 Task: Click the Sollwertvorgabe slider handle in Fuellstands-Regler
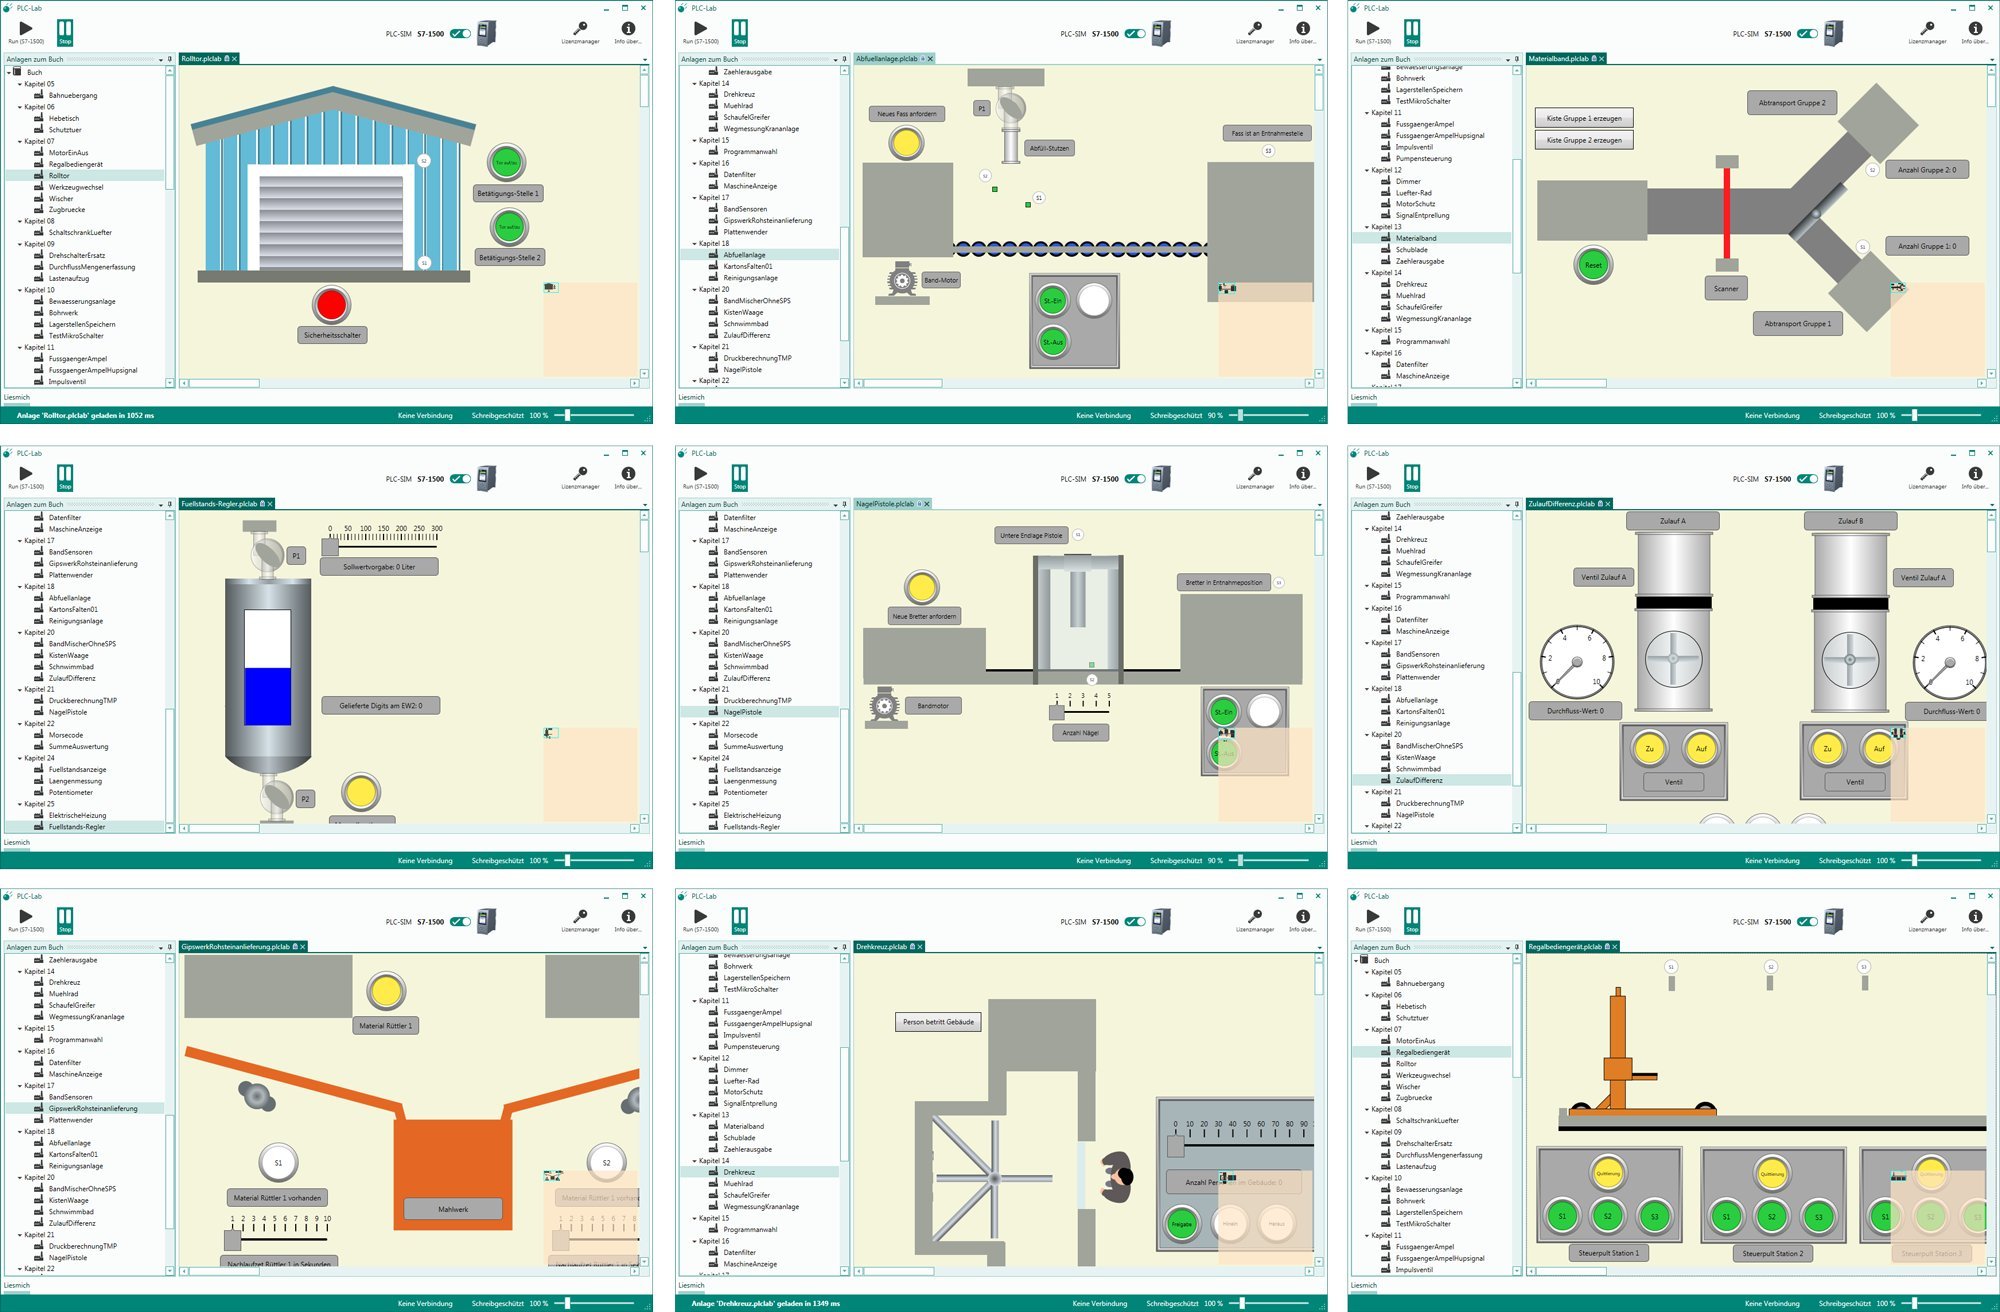pyautogui.click(x=329, y=546)
